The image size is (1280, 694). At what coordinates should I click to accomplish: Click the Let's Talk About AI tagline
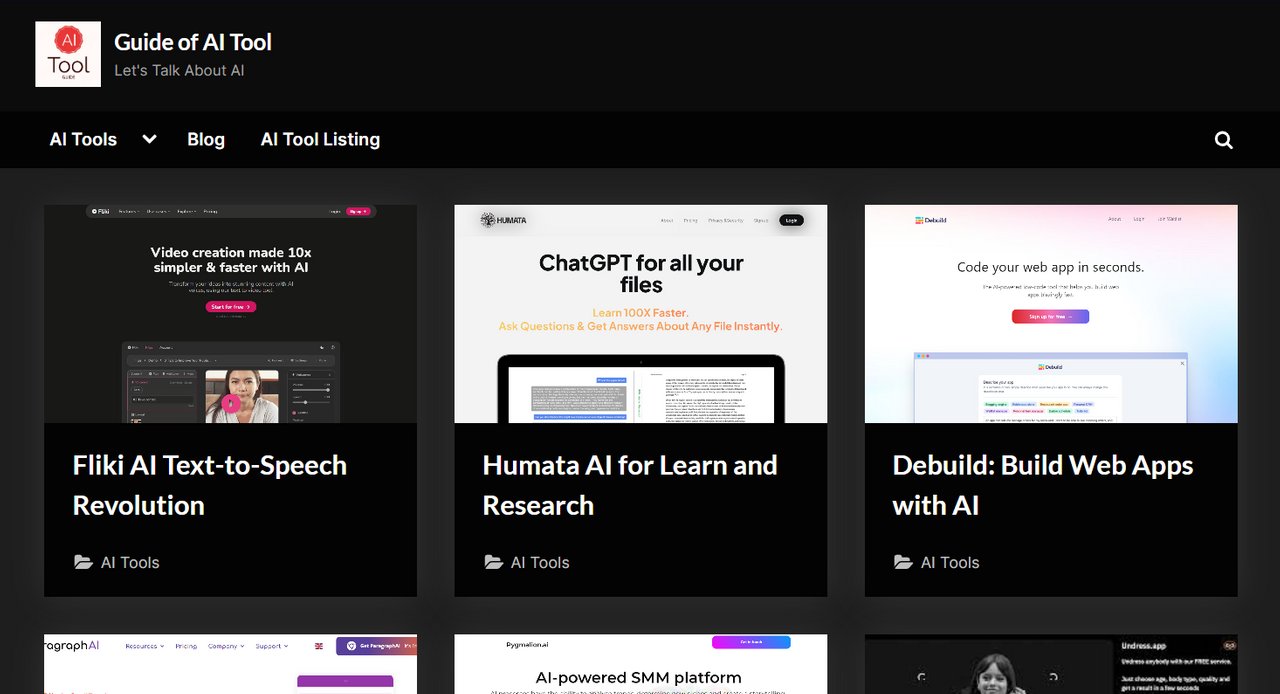(179, 70)
